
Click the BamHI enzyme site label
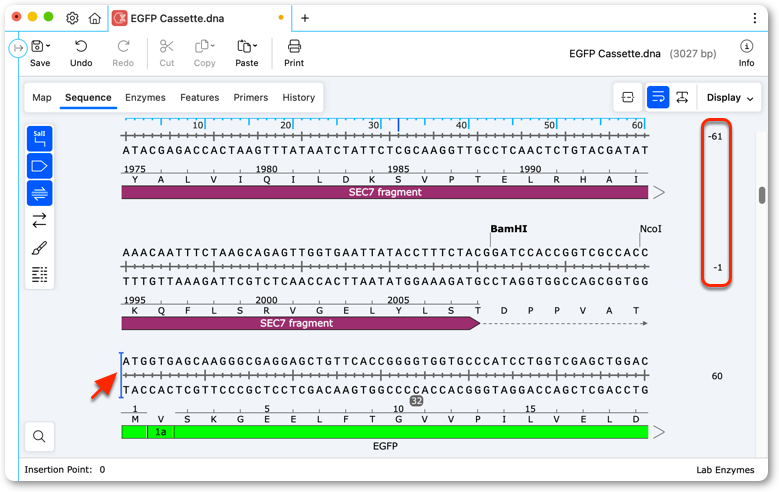tap(509, 229)
